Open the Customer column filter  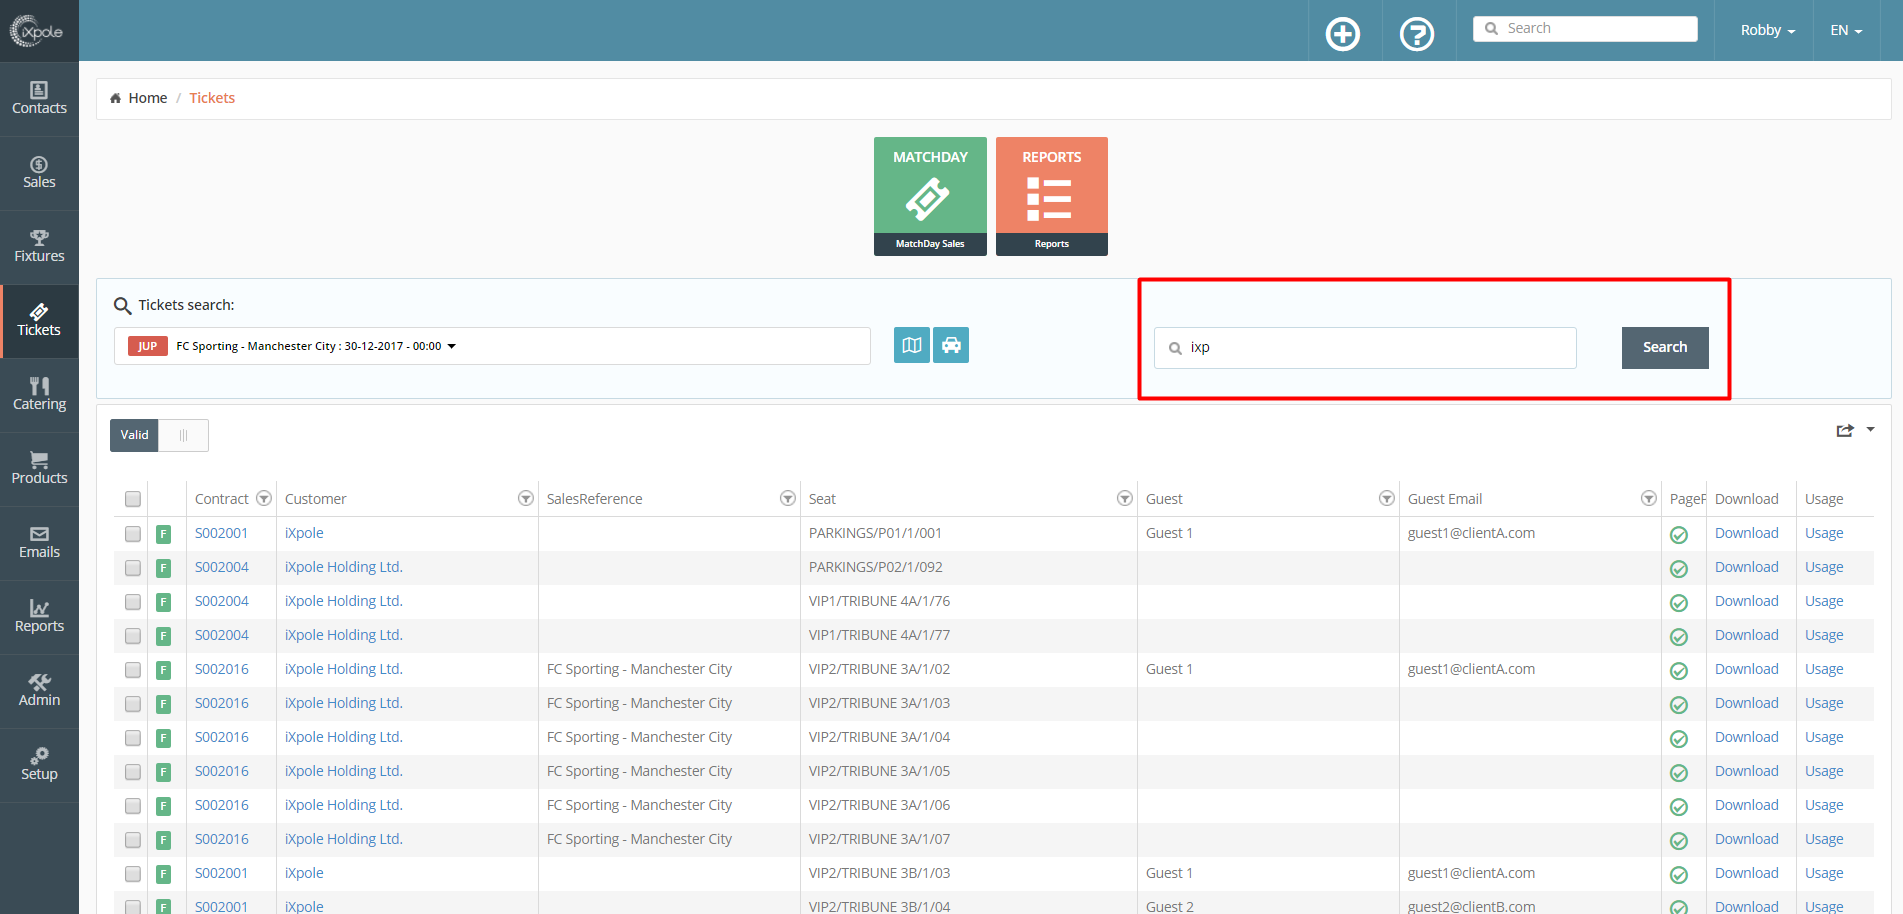point(526,498)
